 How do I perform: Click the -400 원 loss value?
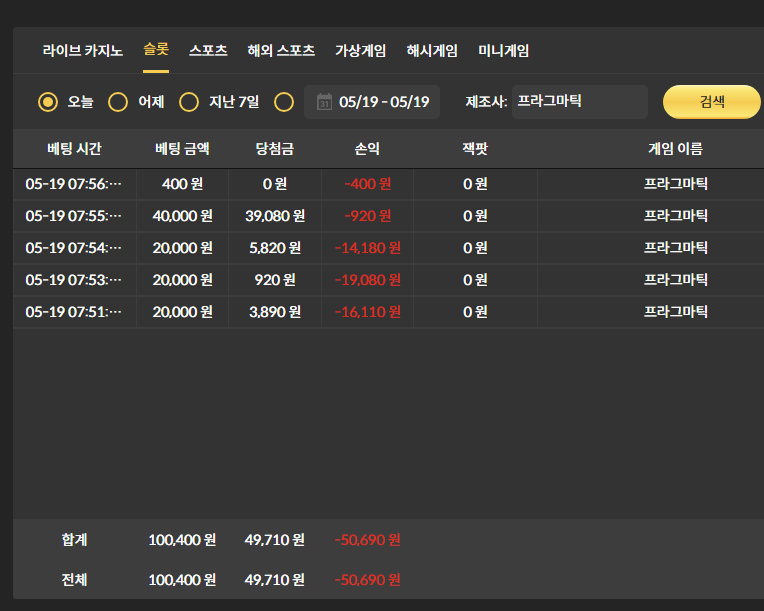click(x=367, y=184)
